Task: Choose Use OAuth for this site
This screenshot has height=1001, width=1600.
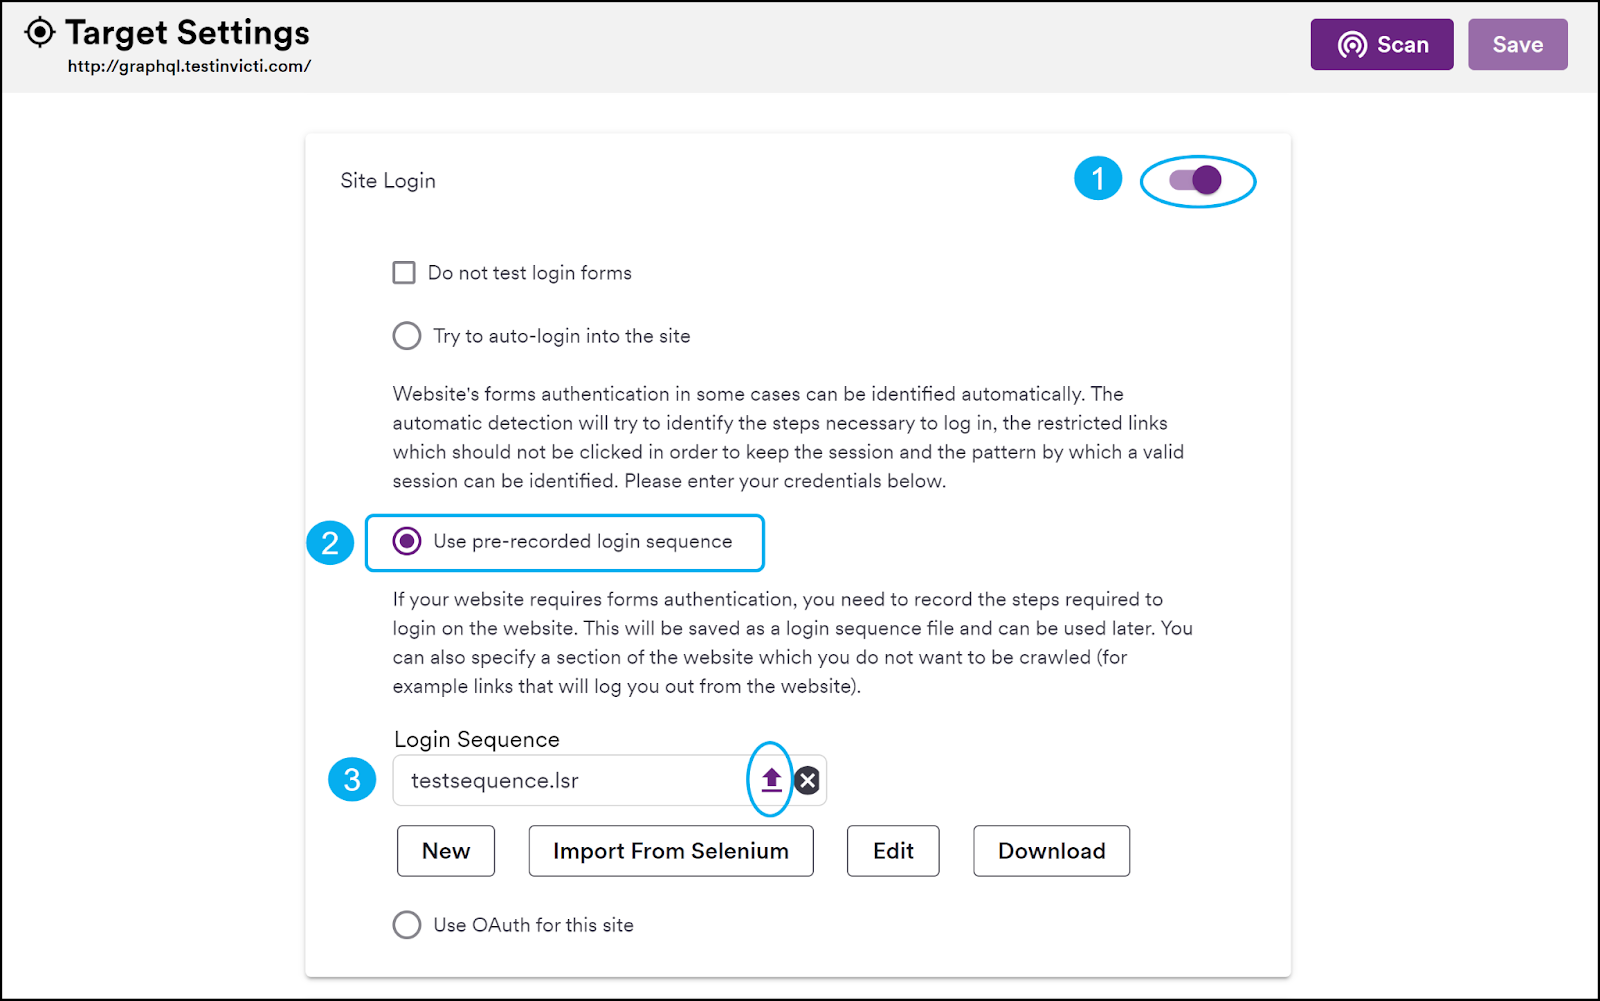Action: [x=407, y=924]
